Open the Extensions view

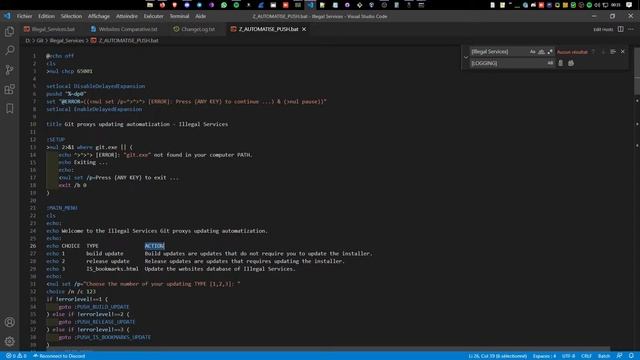pyautogui.click(x=9, y=89)
